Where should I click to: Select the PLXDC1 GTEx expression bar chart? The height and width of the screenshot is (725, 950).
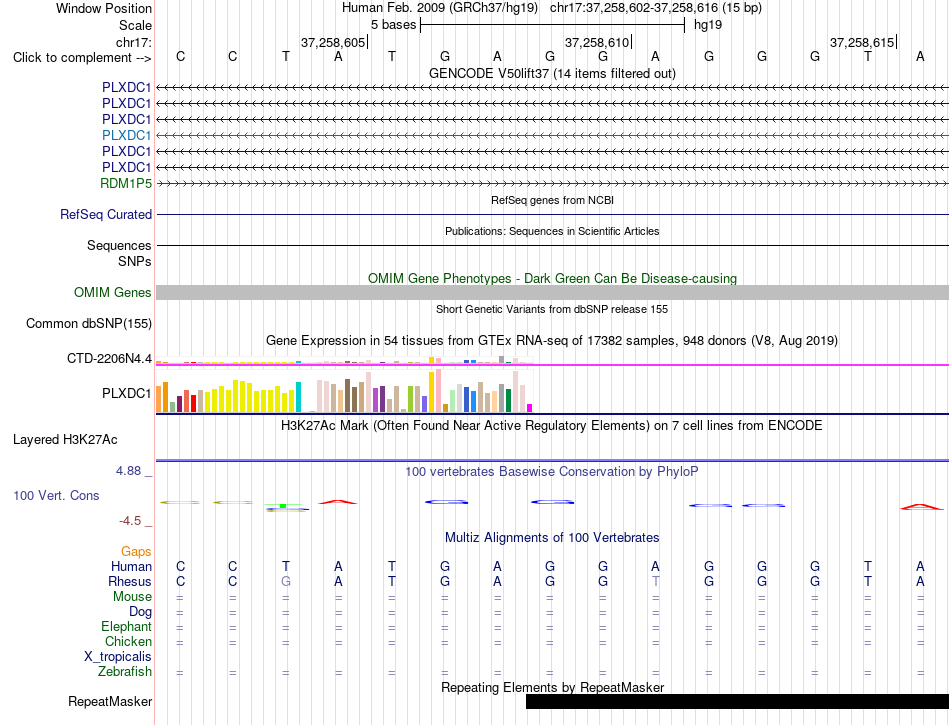point(344,391)
